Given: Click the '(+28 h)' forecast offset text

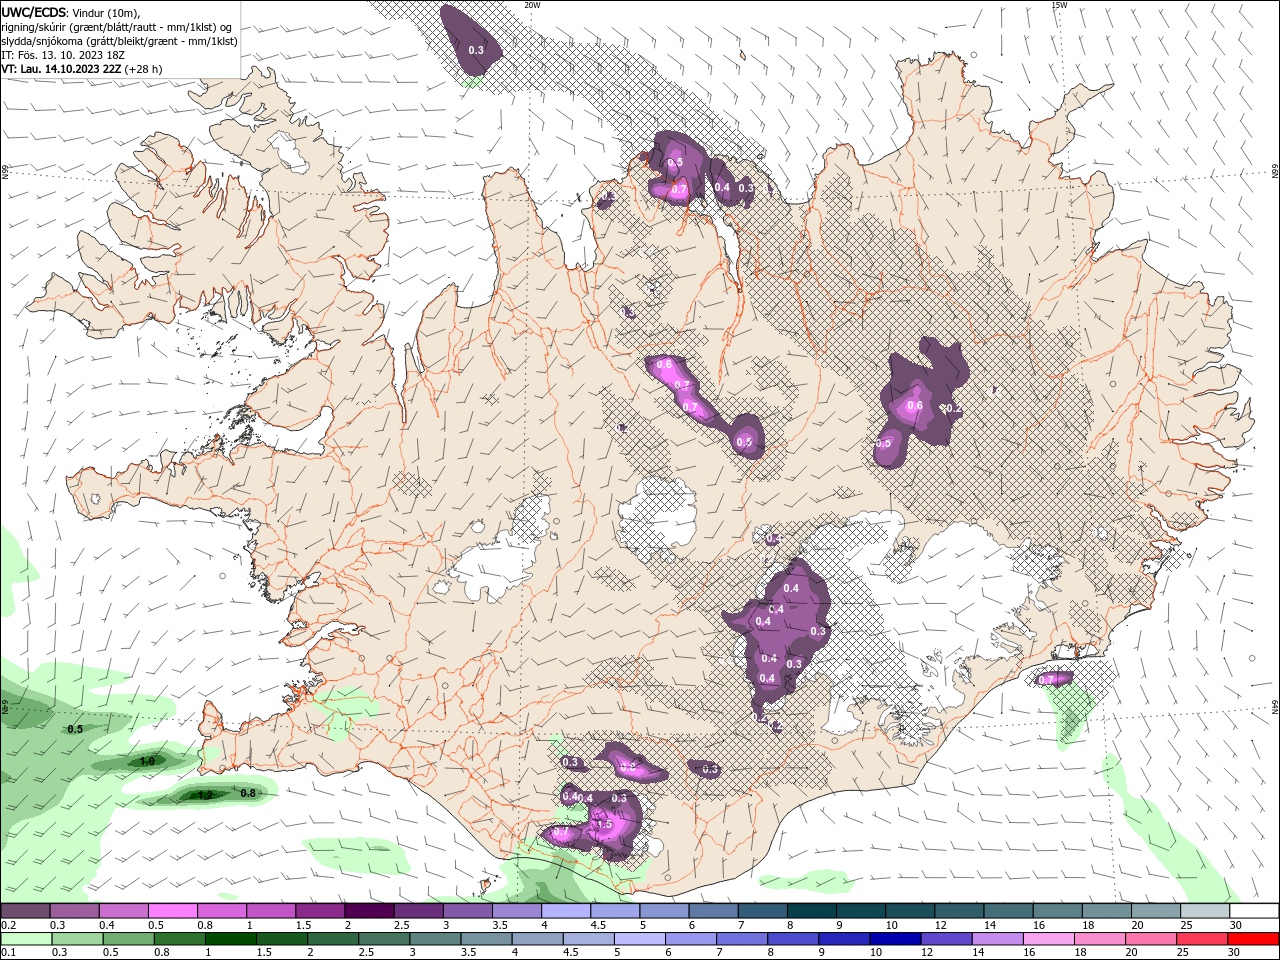Looking at the screenshot, I should tap(143, 69).
